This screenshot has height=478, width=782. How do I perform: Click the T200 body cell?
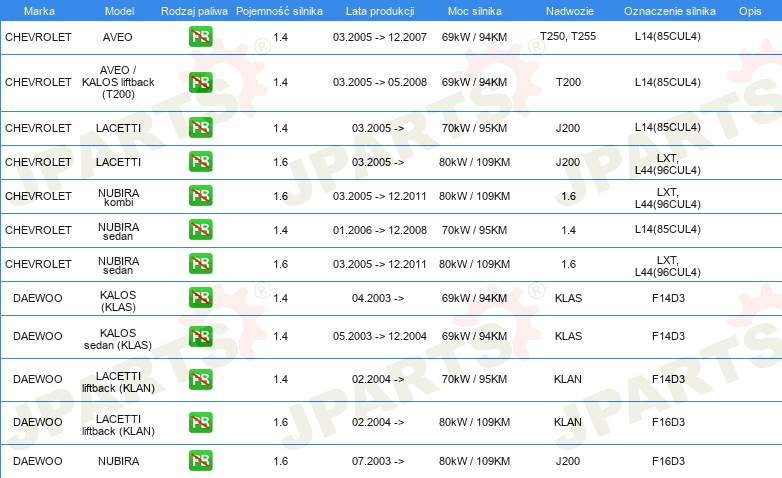pyautogui.click(x=569, y=82)
